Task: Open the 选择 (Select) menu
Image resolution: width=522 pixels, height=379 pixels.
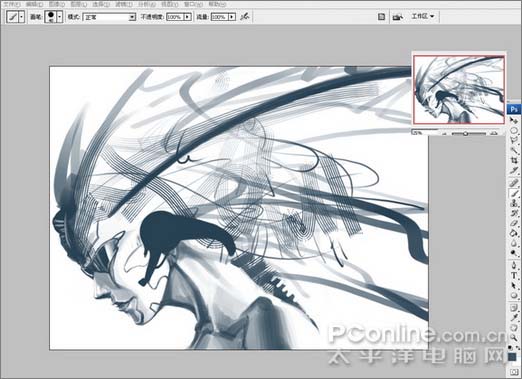Action: pos(101,4)
